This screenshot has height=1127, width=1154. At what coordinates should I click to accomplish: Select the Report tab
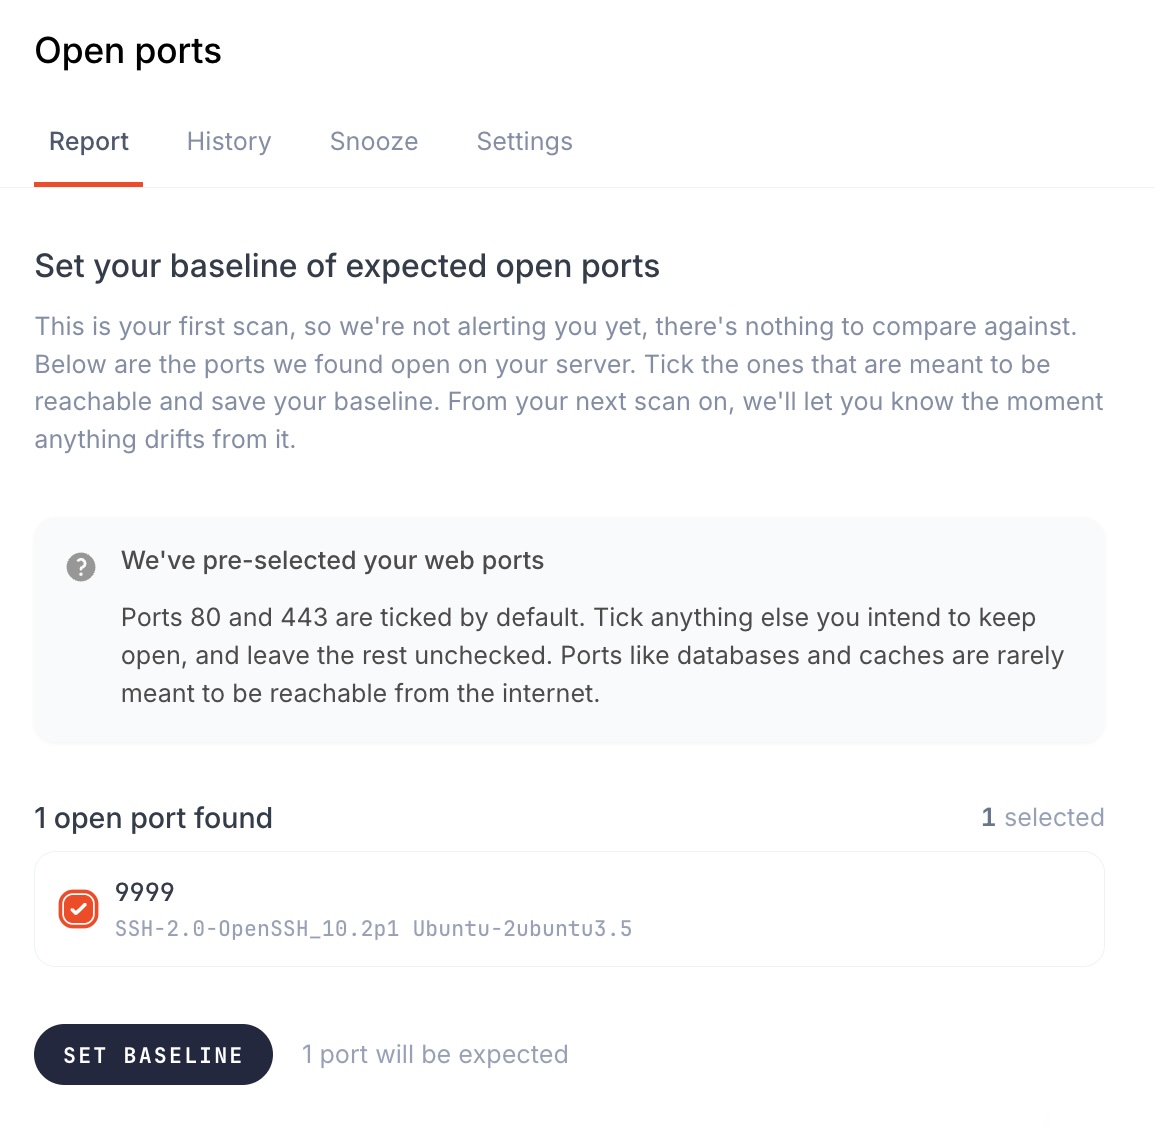click(89, 141)
